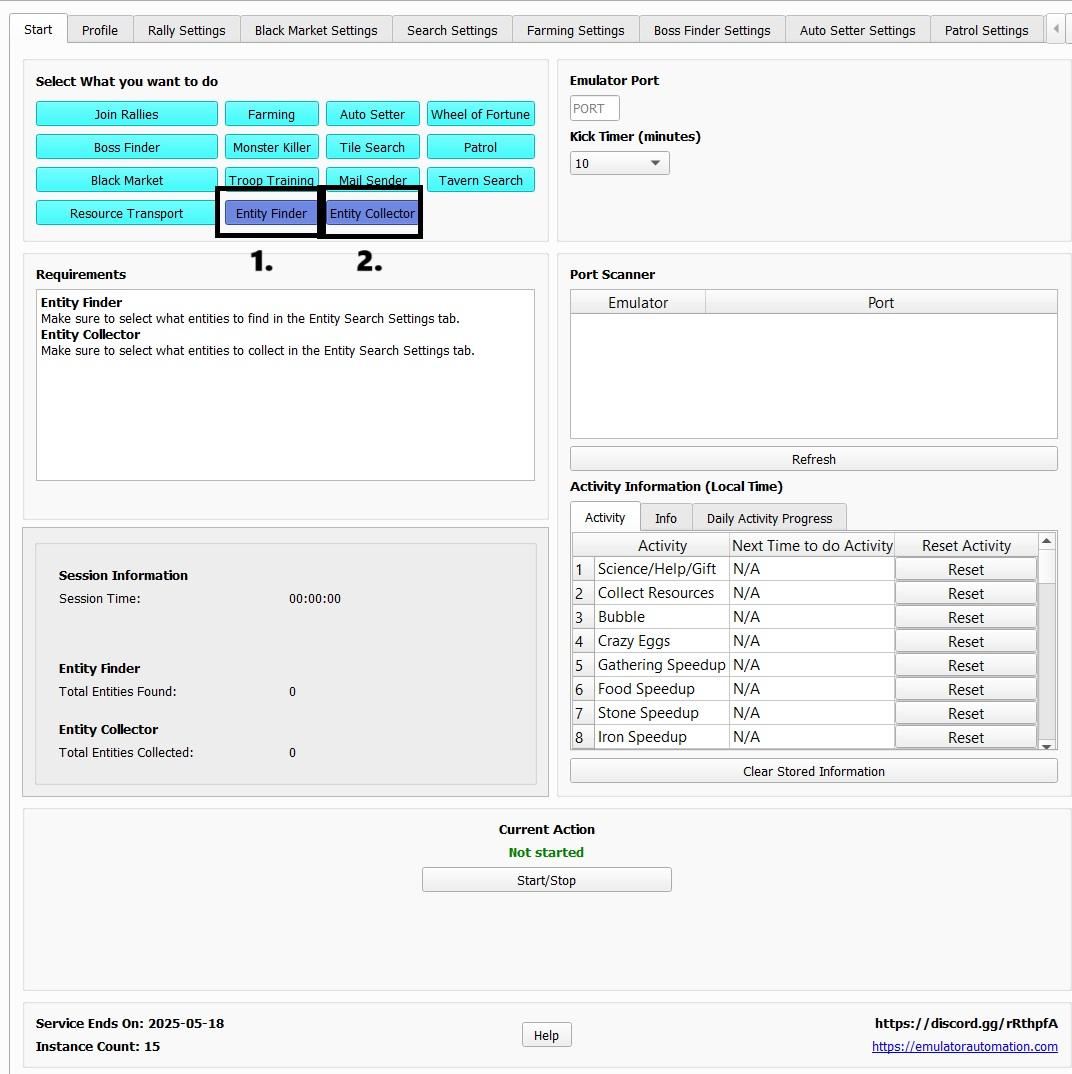1072x1074 pixels.
Task: Reset the Crazy Eggs activity
Action: (x=966, y=641)
